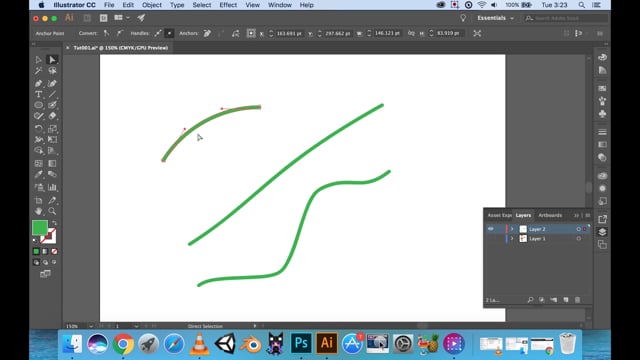Expand Layer 1 contents

click(x=512, y=239)
